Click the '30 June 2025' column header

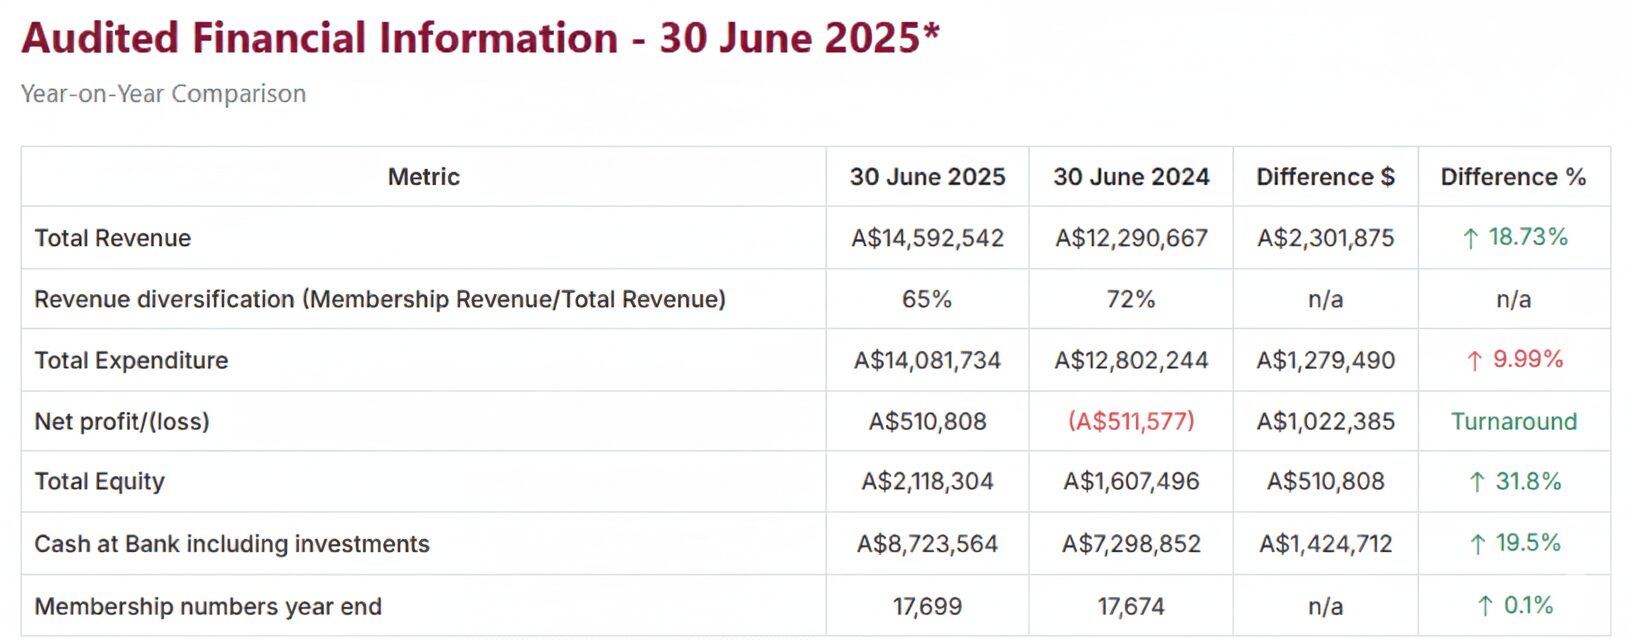(x=927, y=177)
